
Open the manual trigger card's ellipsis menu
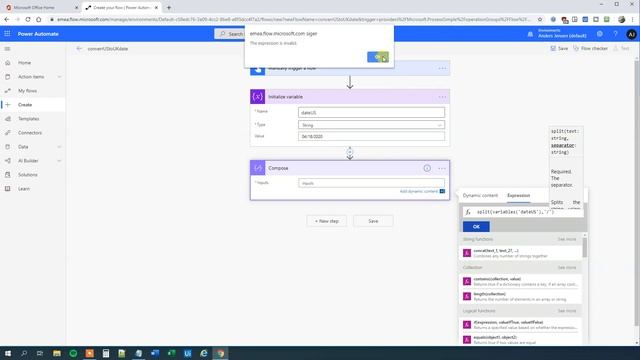442,69
